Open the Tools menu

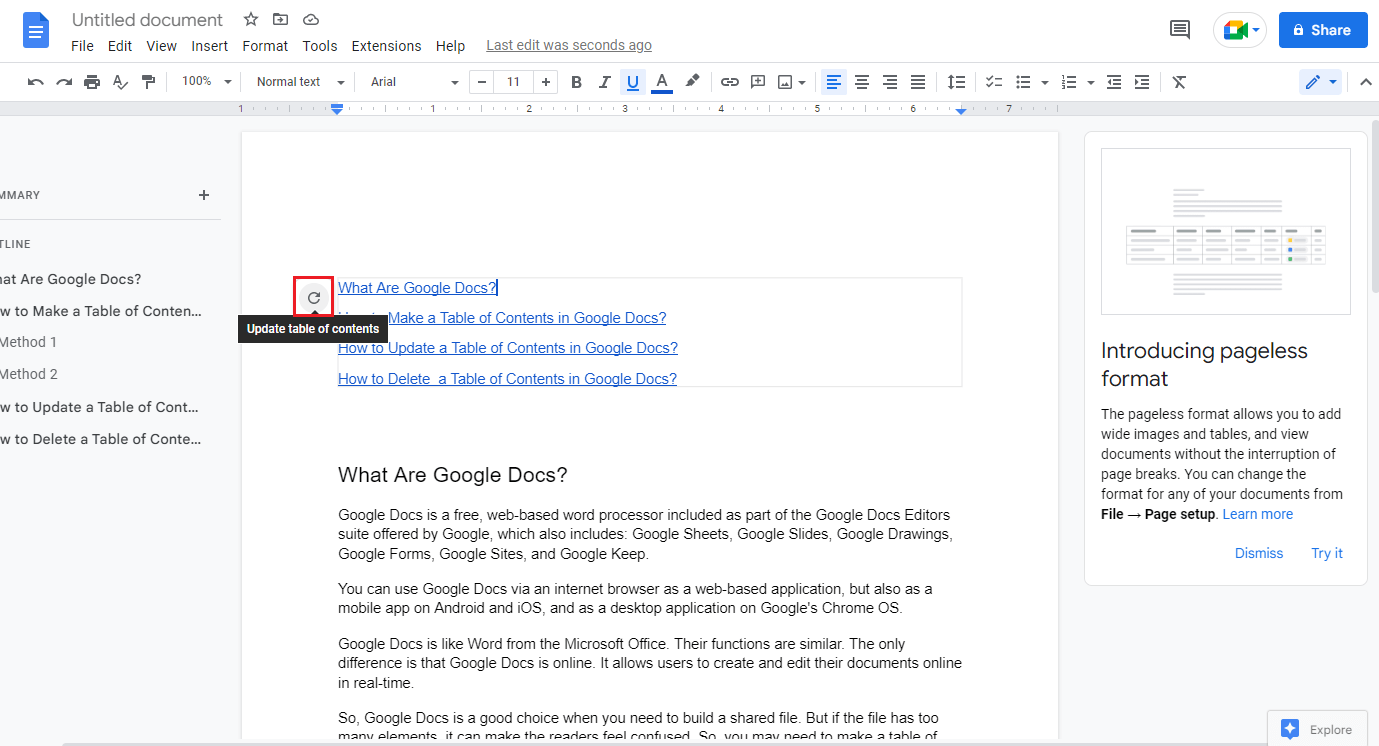click(320, 46)
